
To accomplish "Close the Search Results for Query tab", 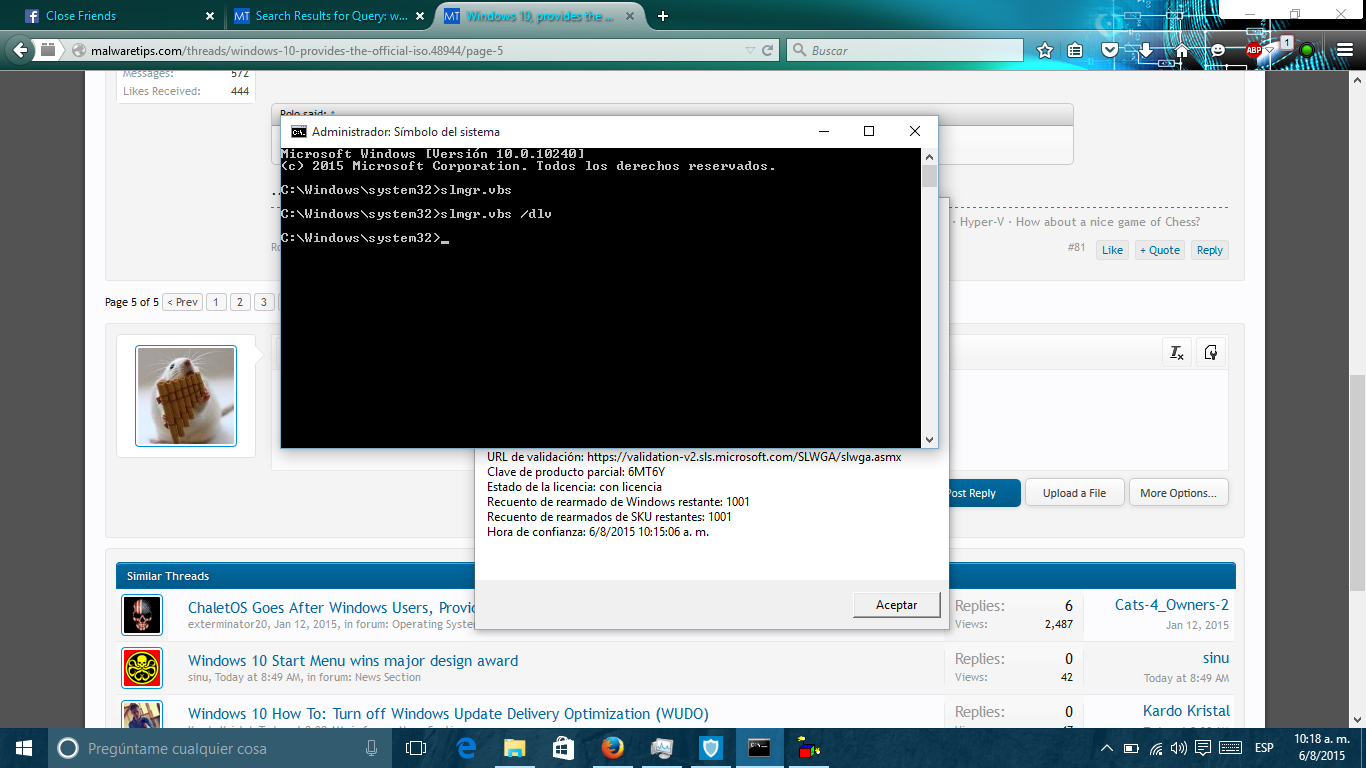I will tap(419, 16).
